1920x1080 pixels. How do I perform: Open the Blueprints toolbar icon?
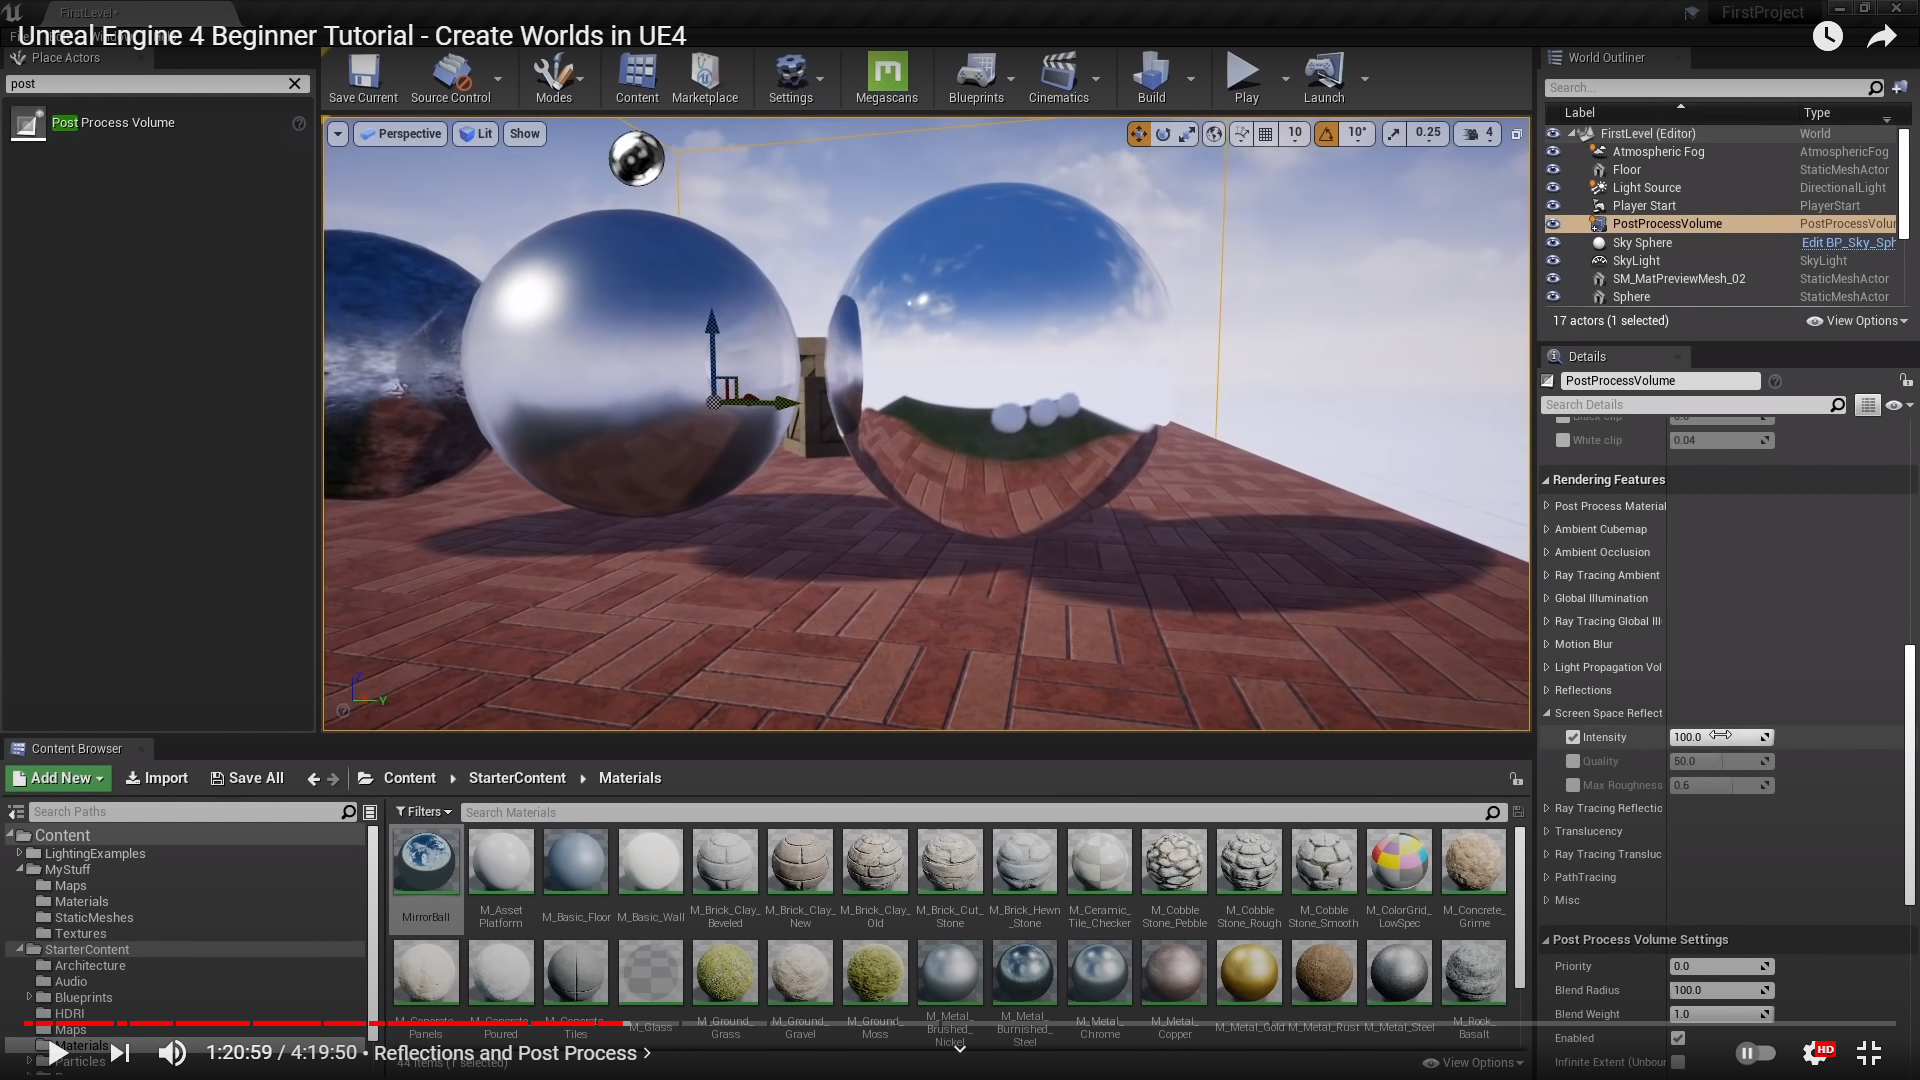pyautogui.click(x=975, y=74)
